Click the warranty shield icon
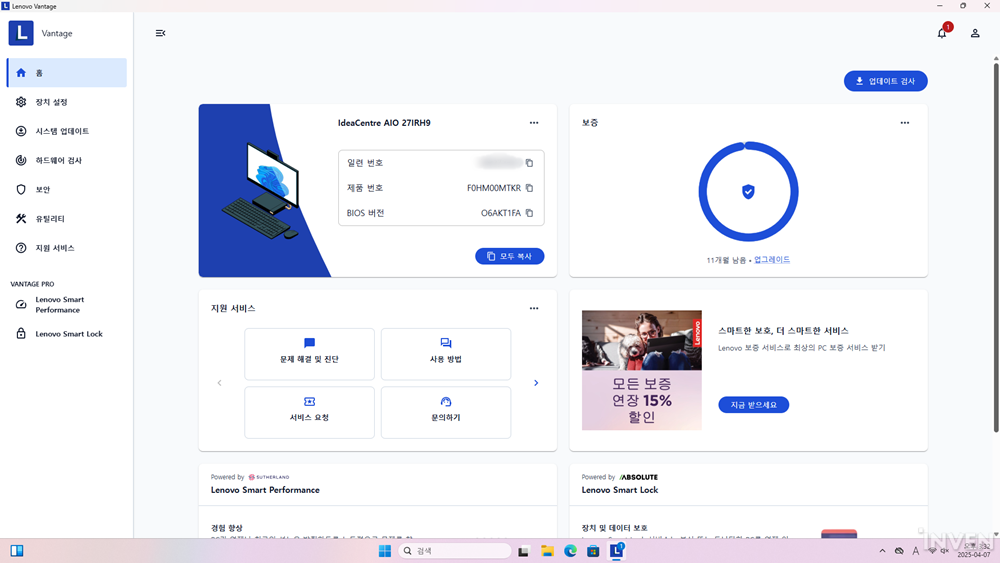This screenshot has width=1000, height=563. click(x=748, y=191)
